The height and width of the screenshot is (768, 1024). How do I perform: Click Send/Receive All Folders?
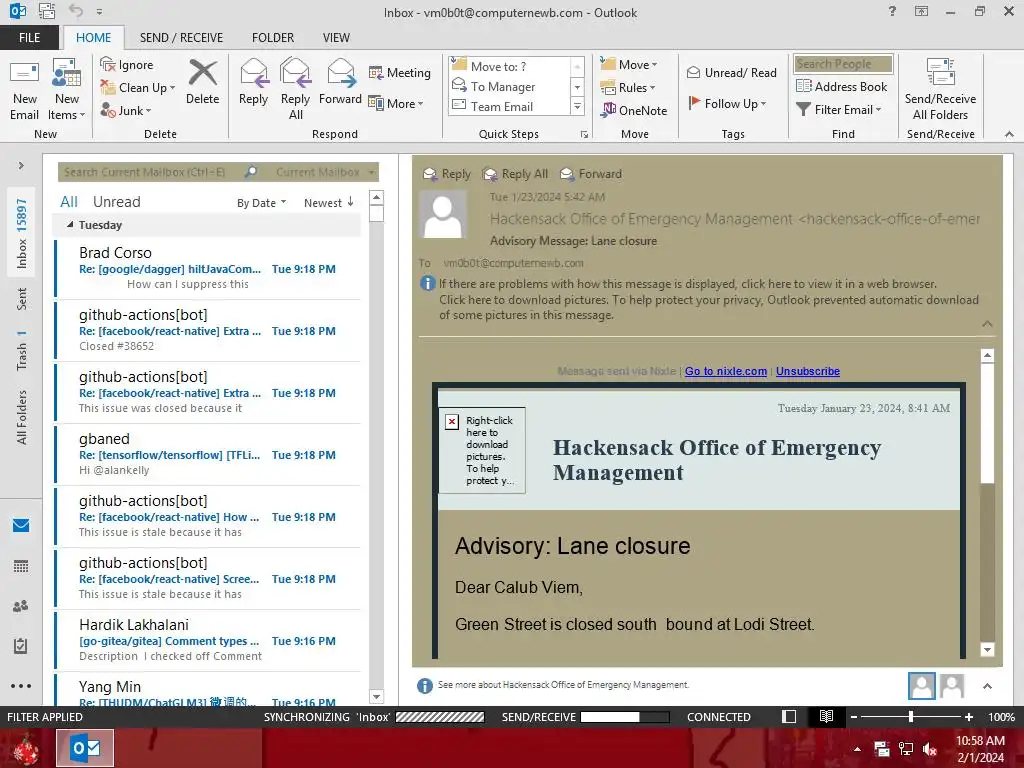tap(940, 90)
